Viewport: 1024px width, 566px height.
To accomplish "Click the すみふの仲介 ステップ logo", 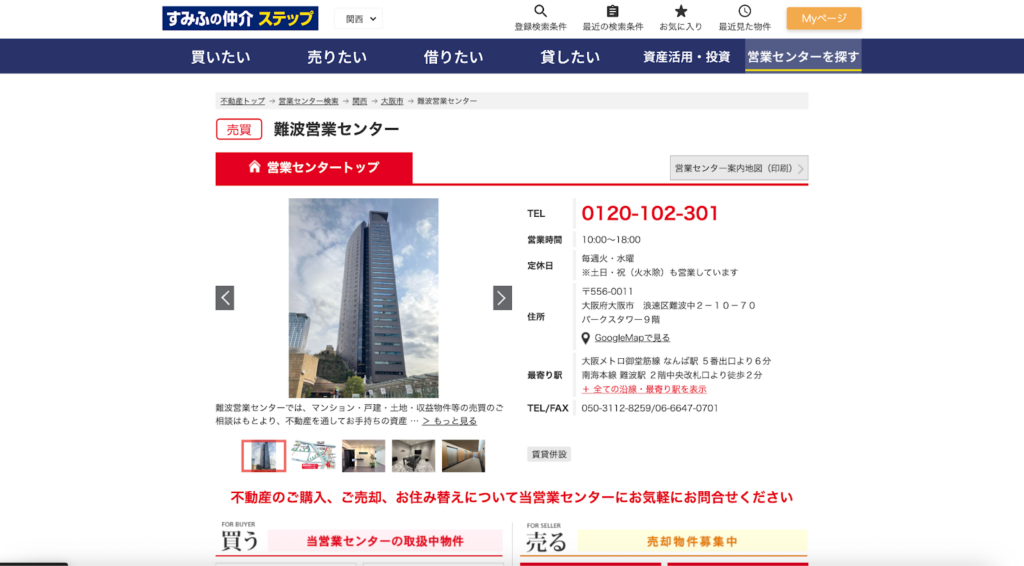I will pyautogui.click(x=240, y=18).
